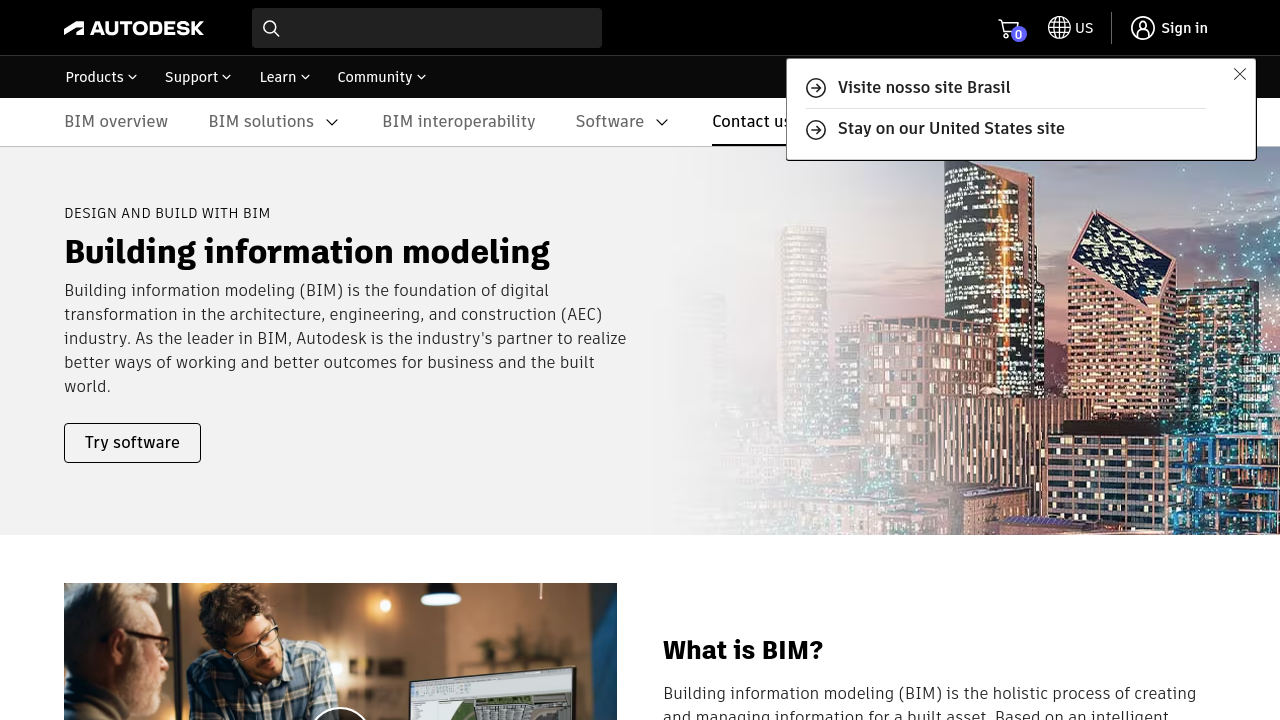This screenshot has width=1280, height=720.
Task: Focus the top search input field
Action: (x=440, y=28)
